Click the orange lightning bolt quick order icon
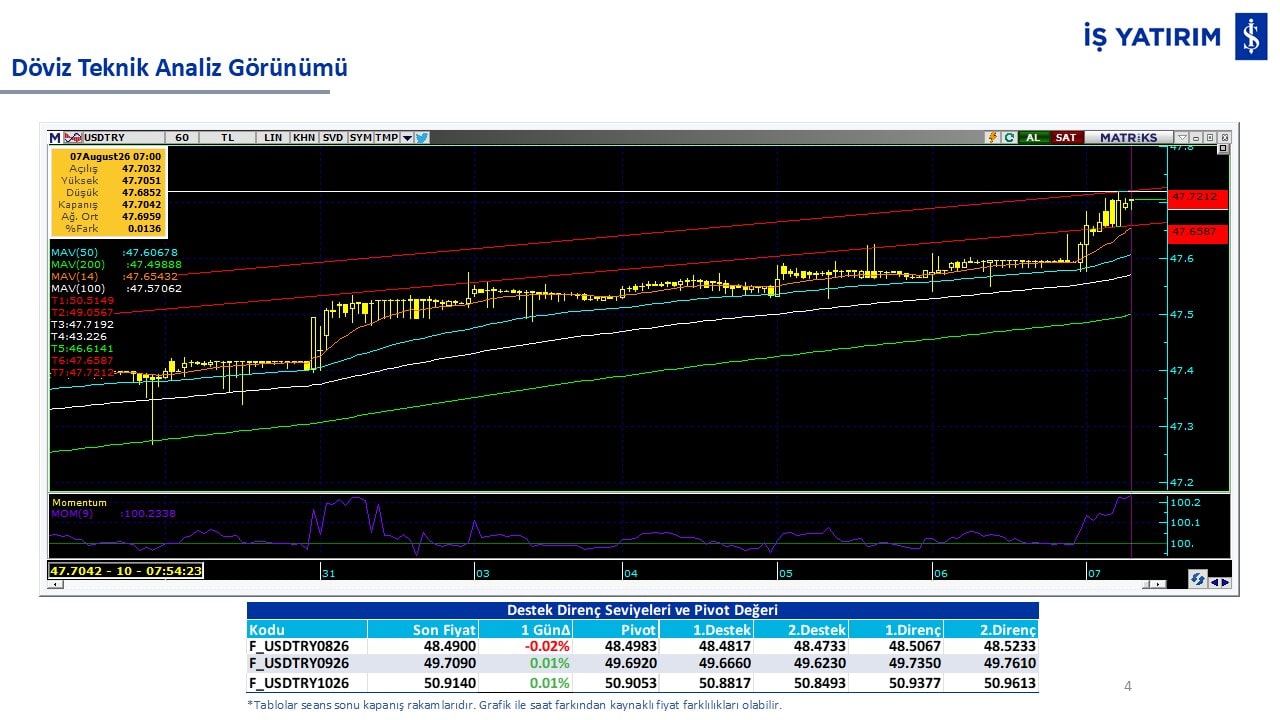This screenshot has height=720, width=1280. pos(992,138)
